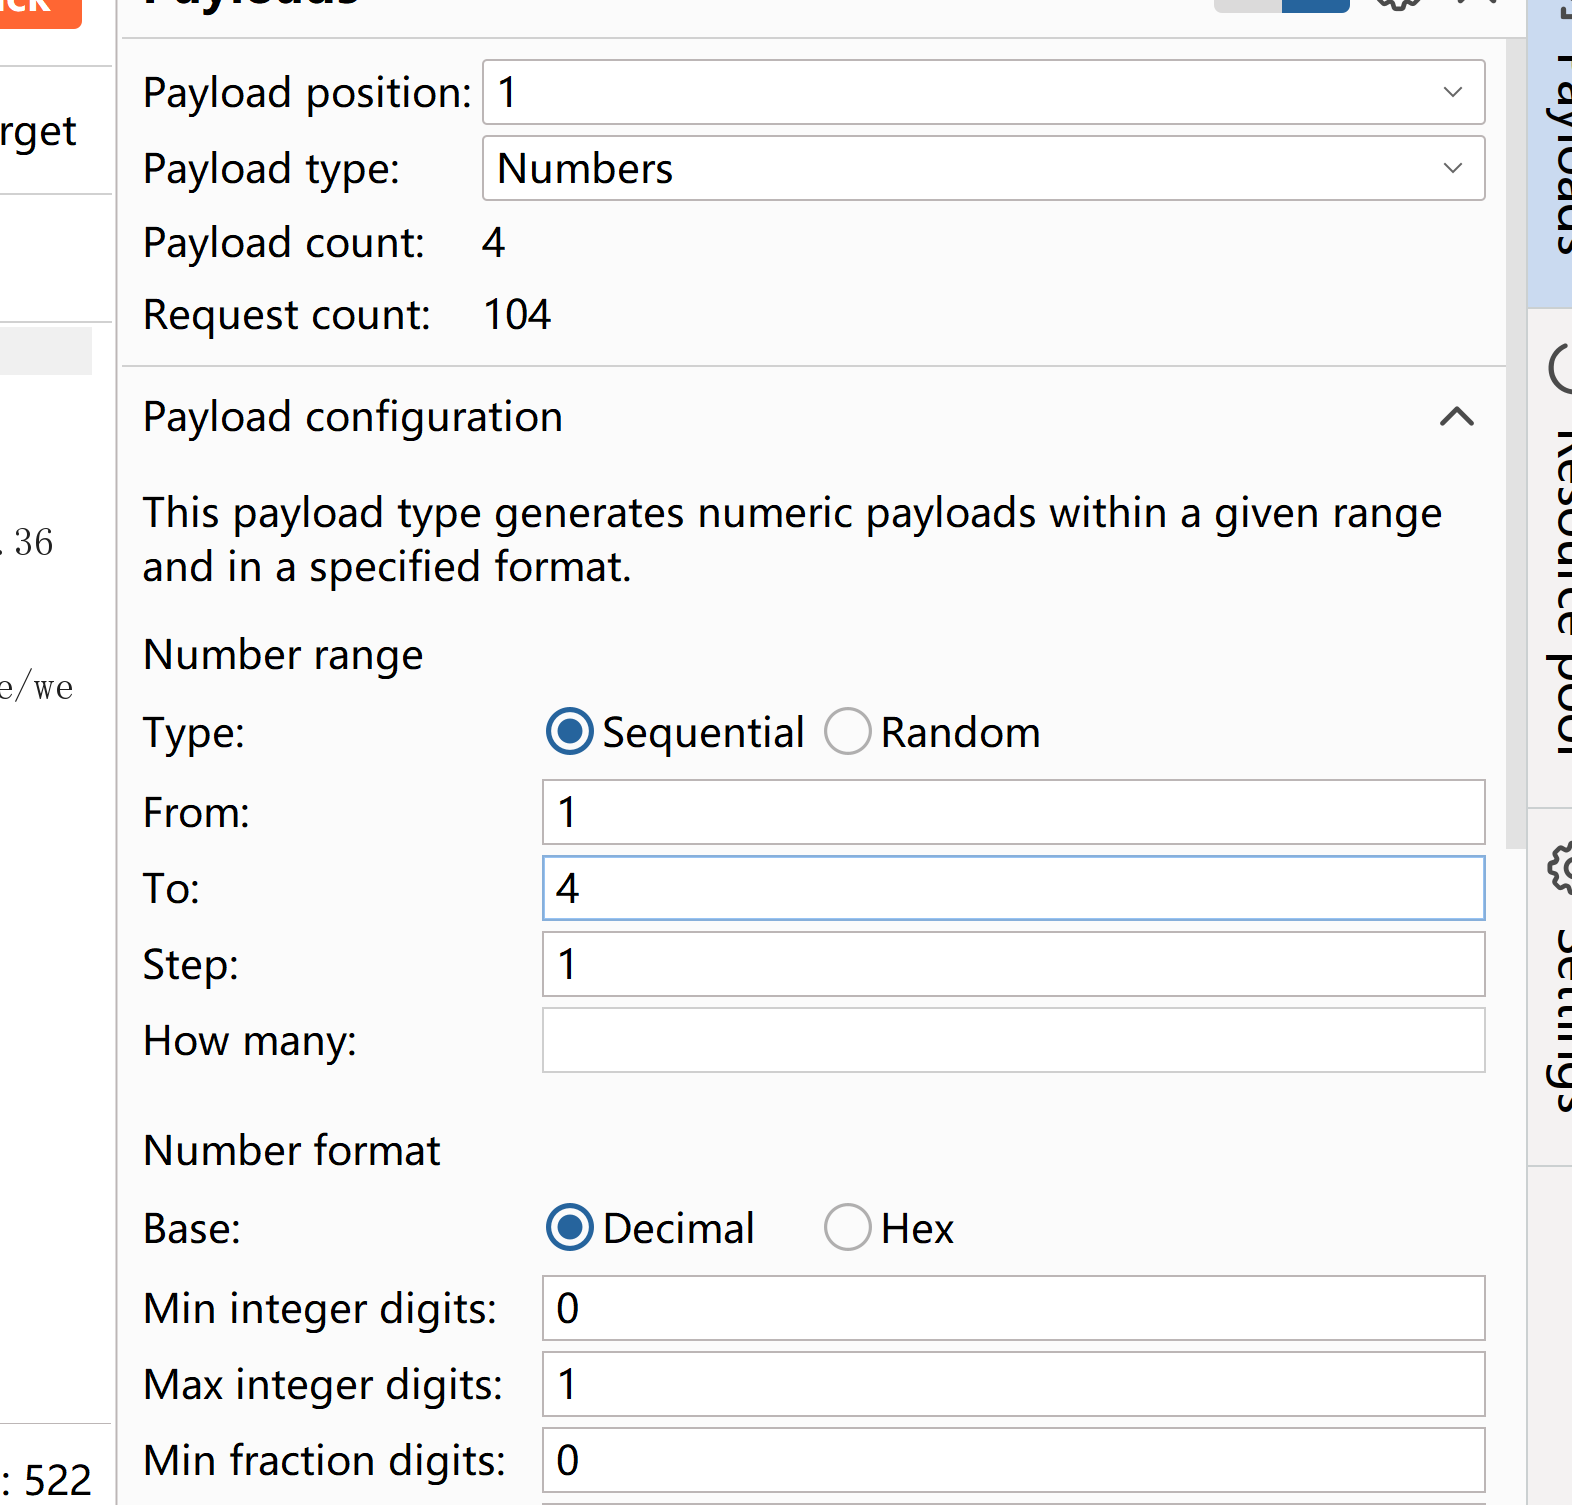Open the Payload position dropdown
The image size is (1572, 1505).
coord(983,92)
